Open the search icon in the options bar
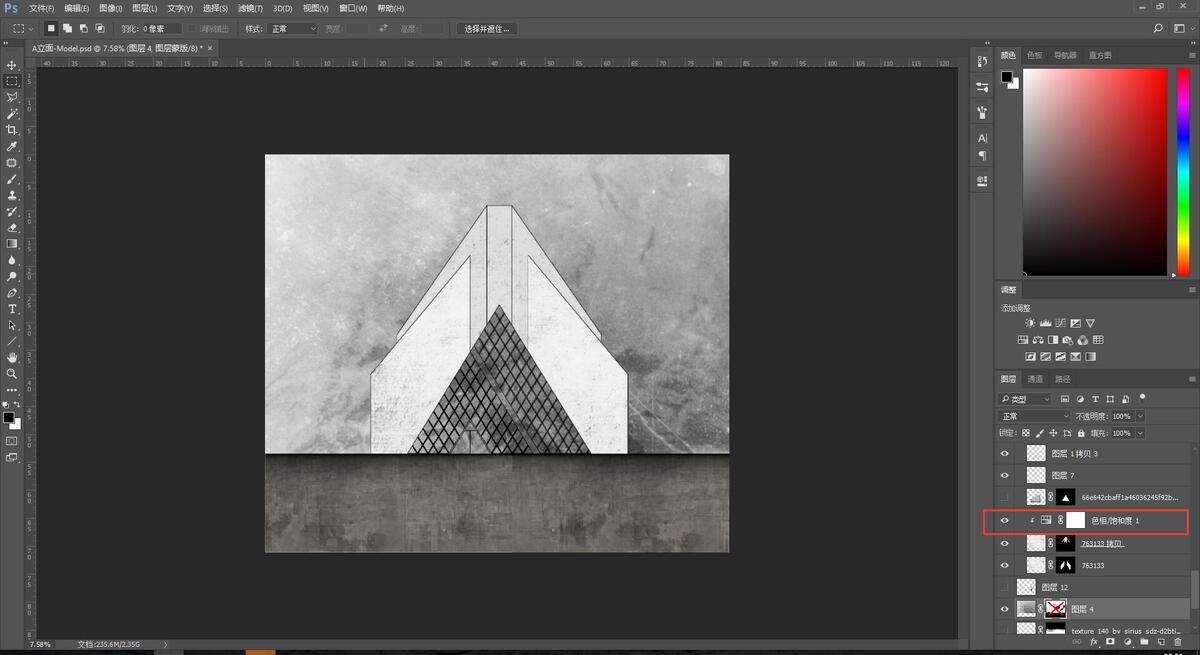This screenshot has height=655, width=1200. (x=1158, y=29)
